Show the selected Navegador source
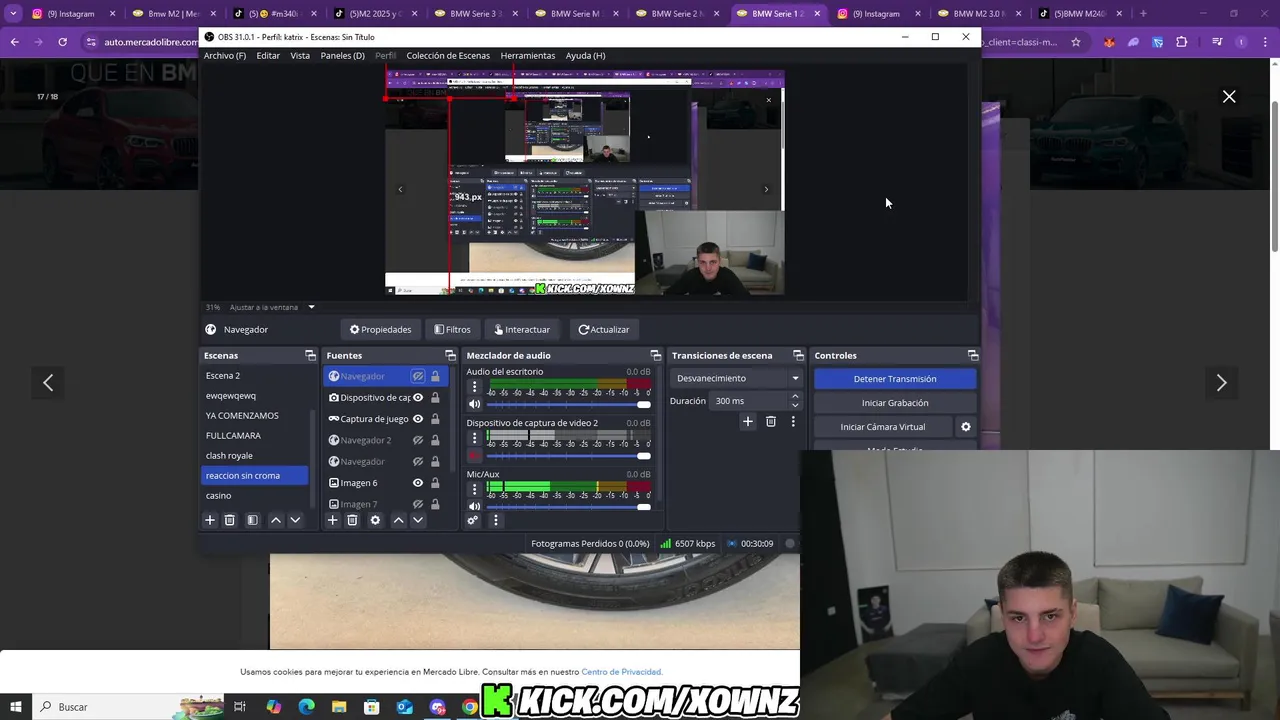 [418, 376]
